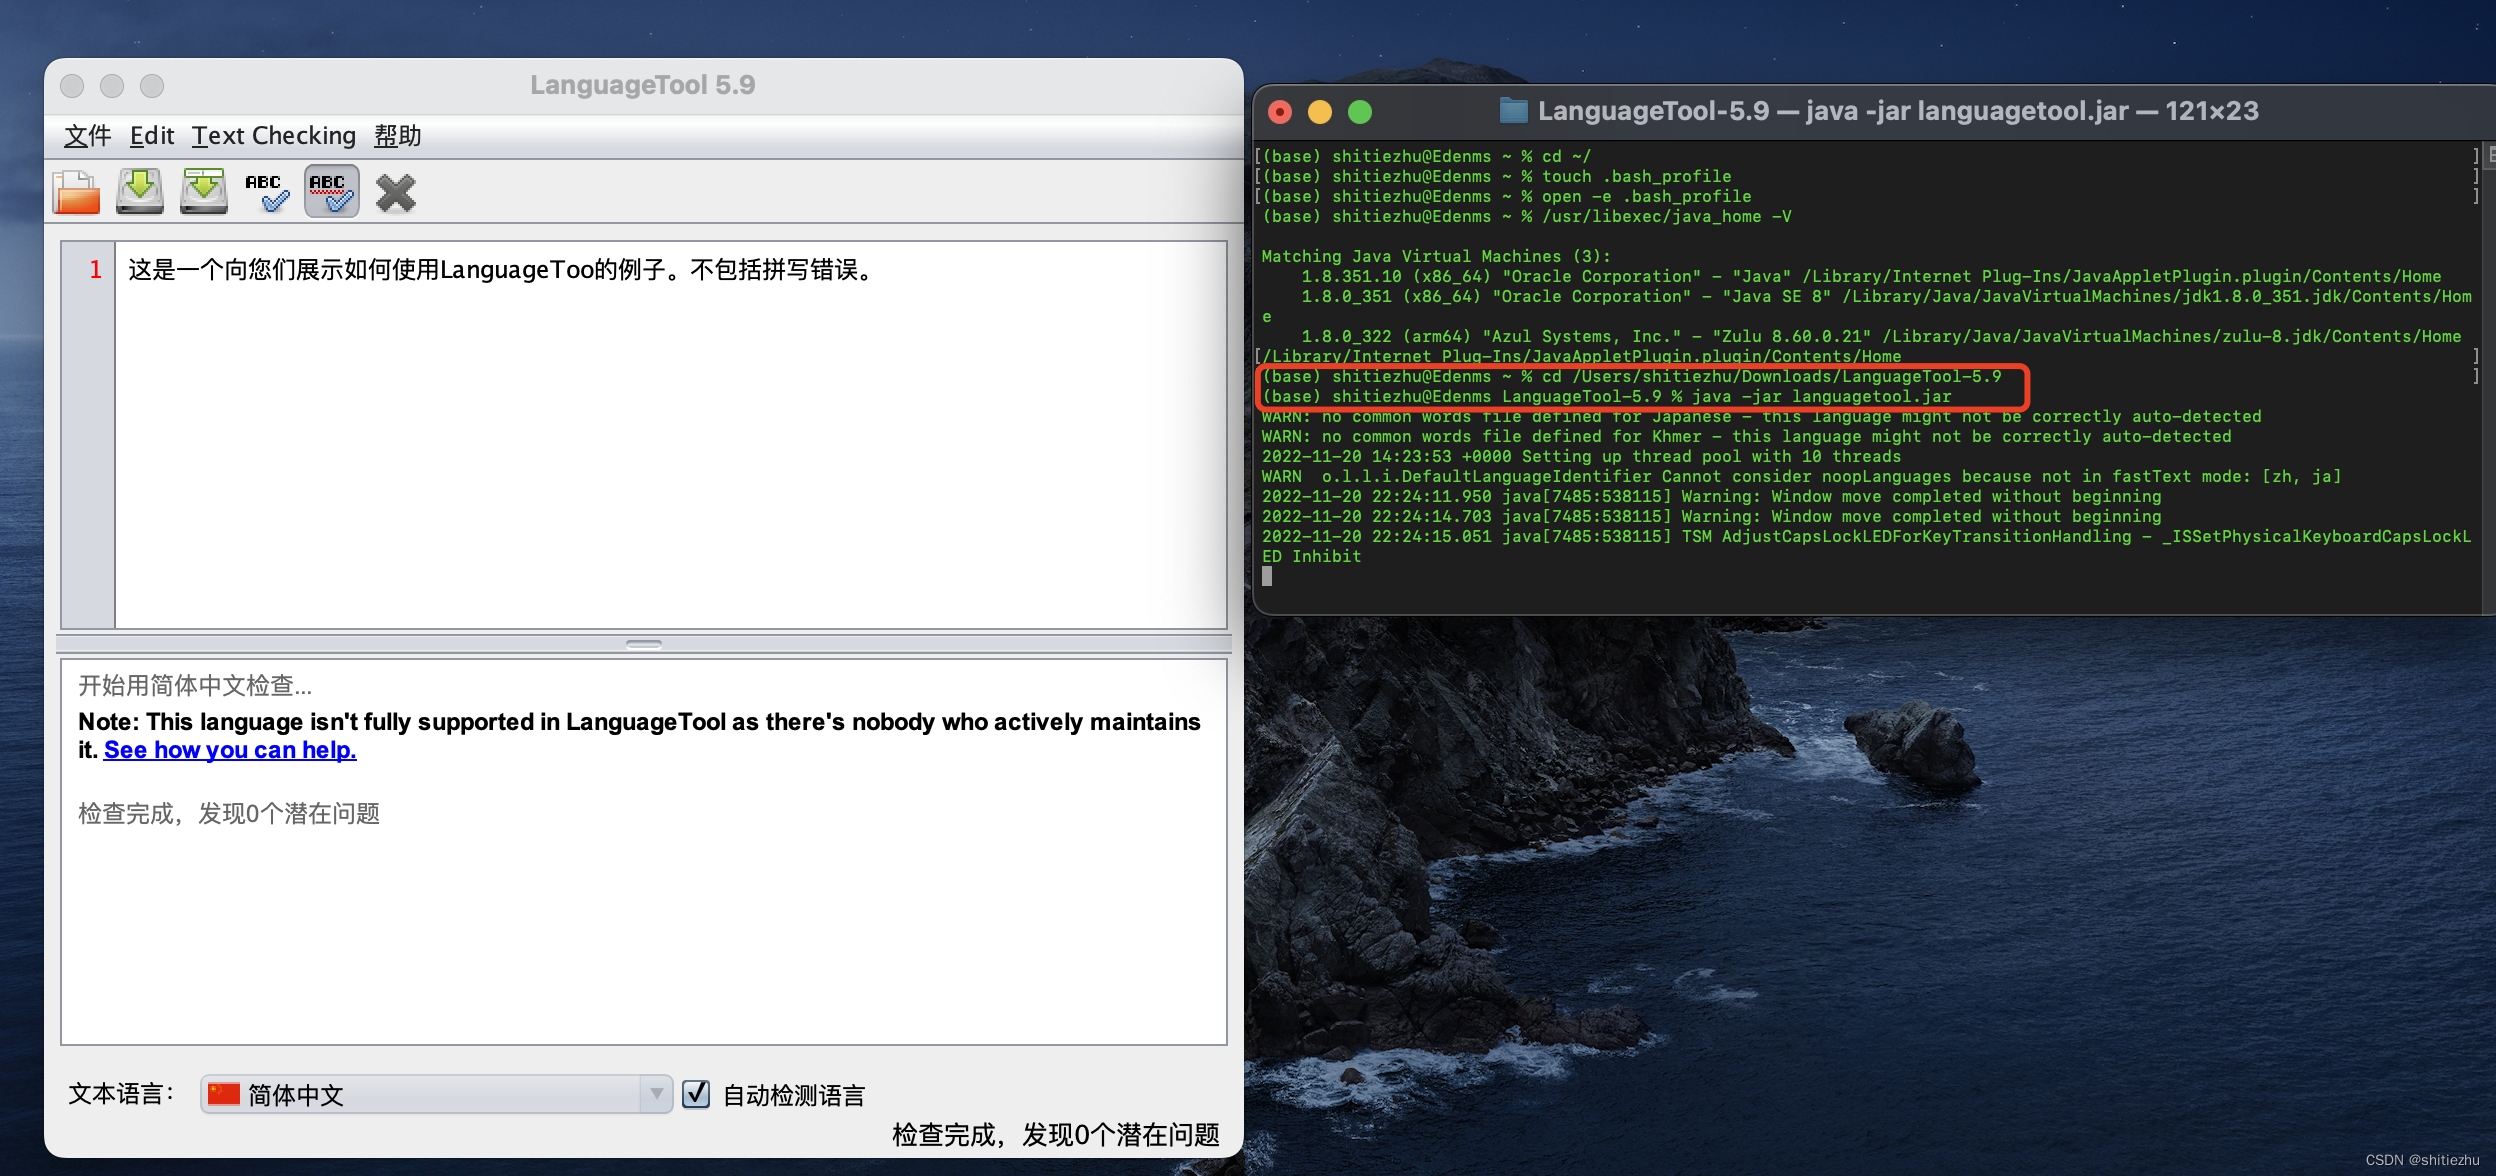Click the folder icon in Terminal title
This screenshot has width=2496, height=1176.
1513,111
